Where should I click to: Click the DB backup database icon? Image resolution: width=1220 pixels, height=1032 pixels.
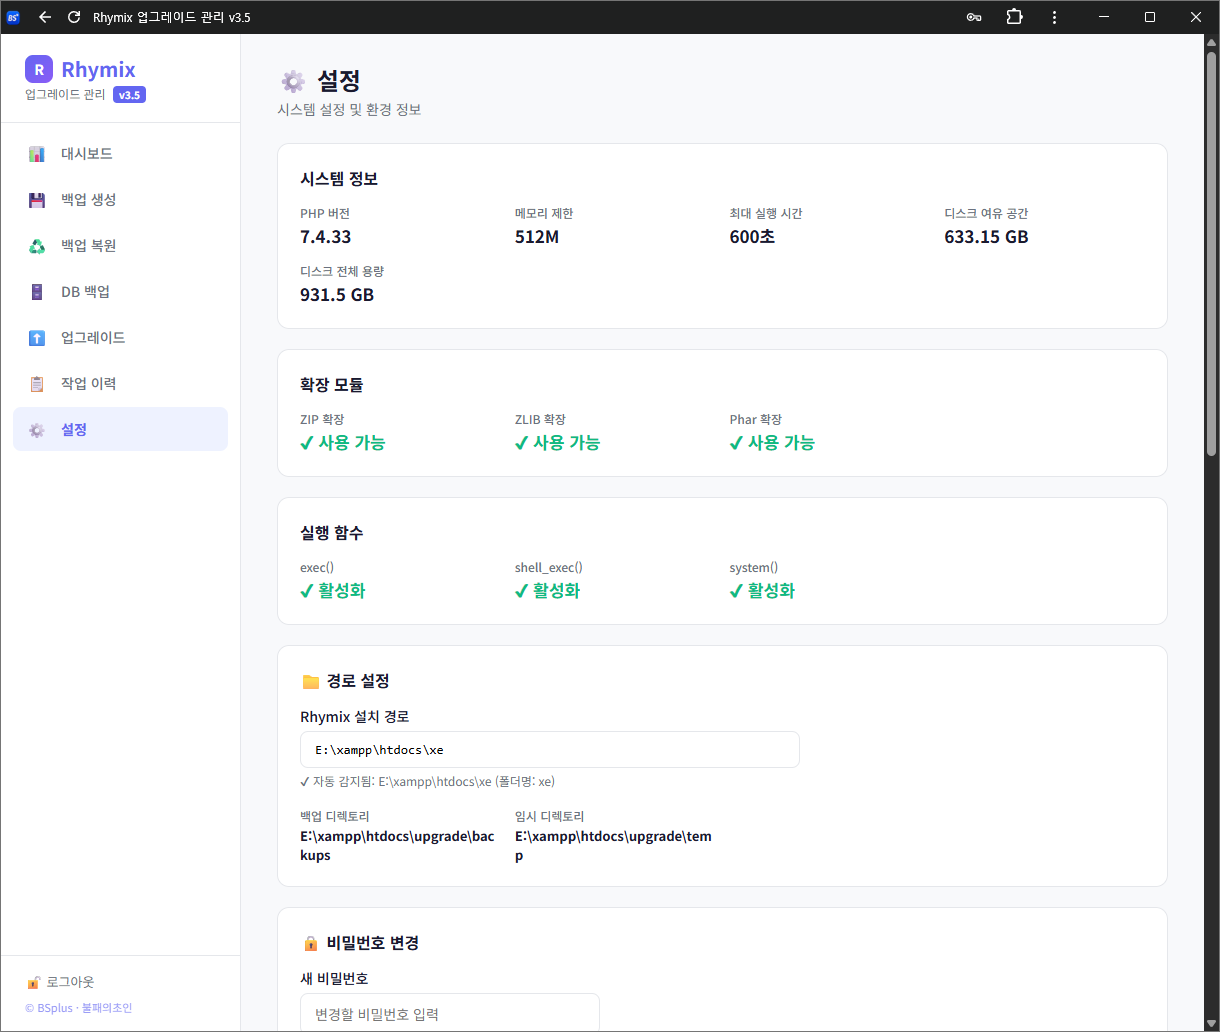point(37,292)
